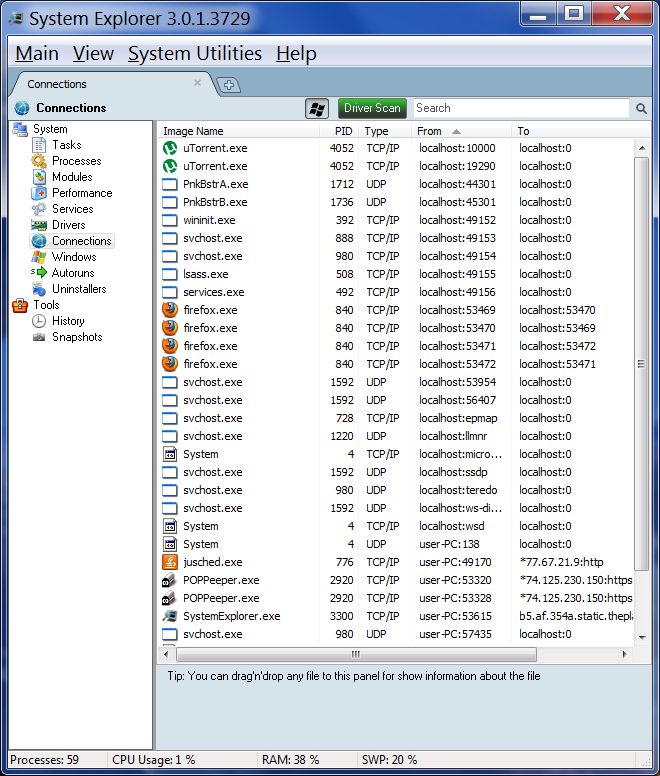Click localhost:53472 in the To column

pos(558,346)
